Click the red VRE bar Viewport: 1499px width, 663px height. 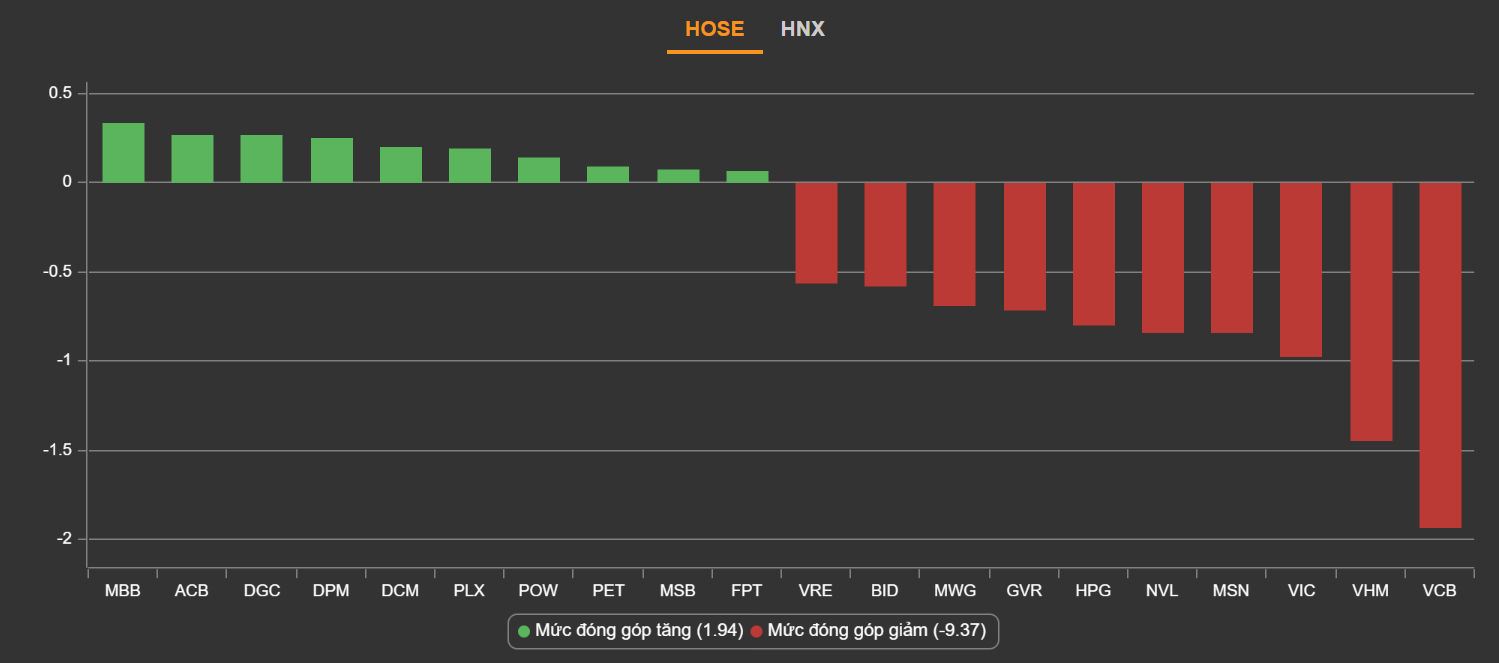[x=816, y=233]
